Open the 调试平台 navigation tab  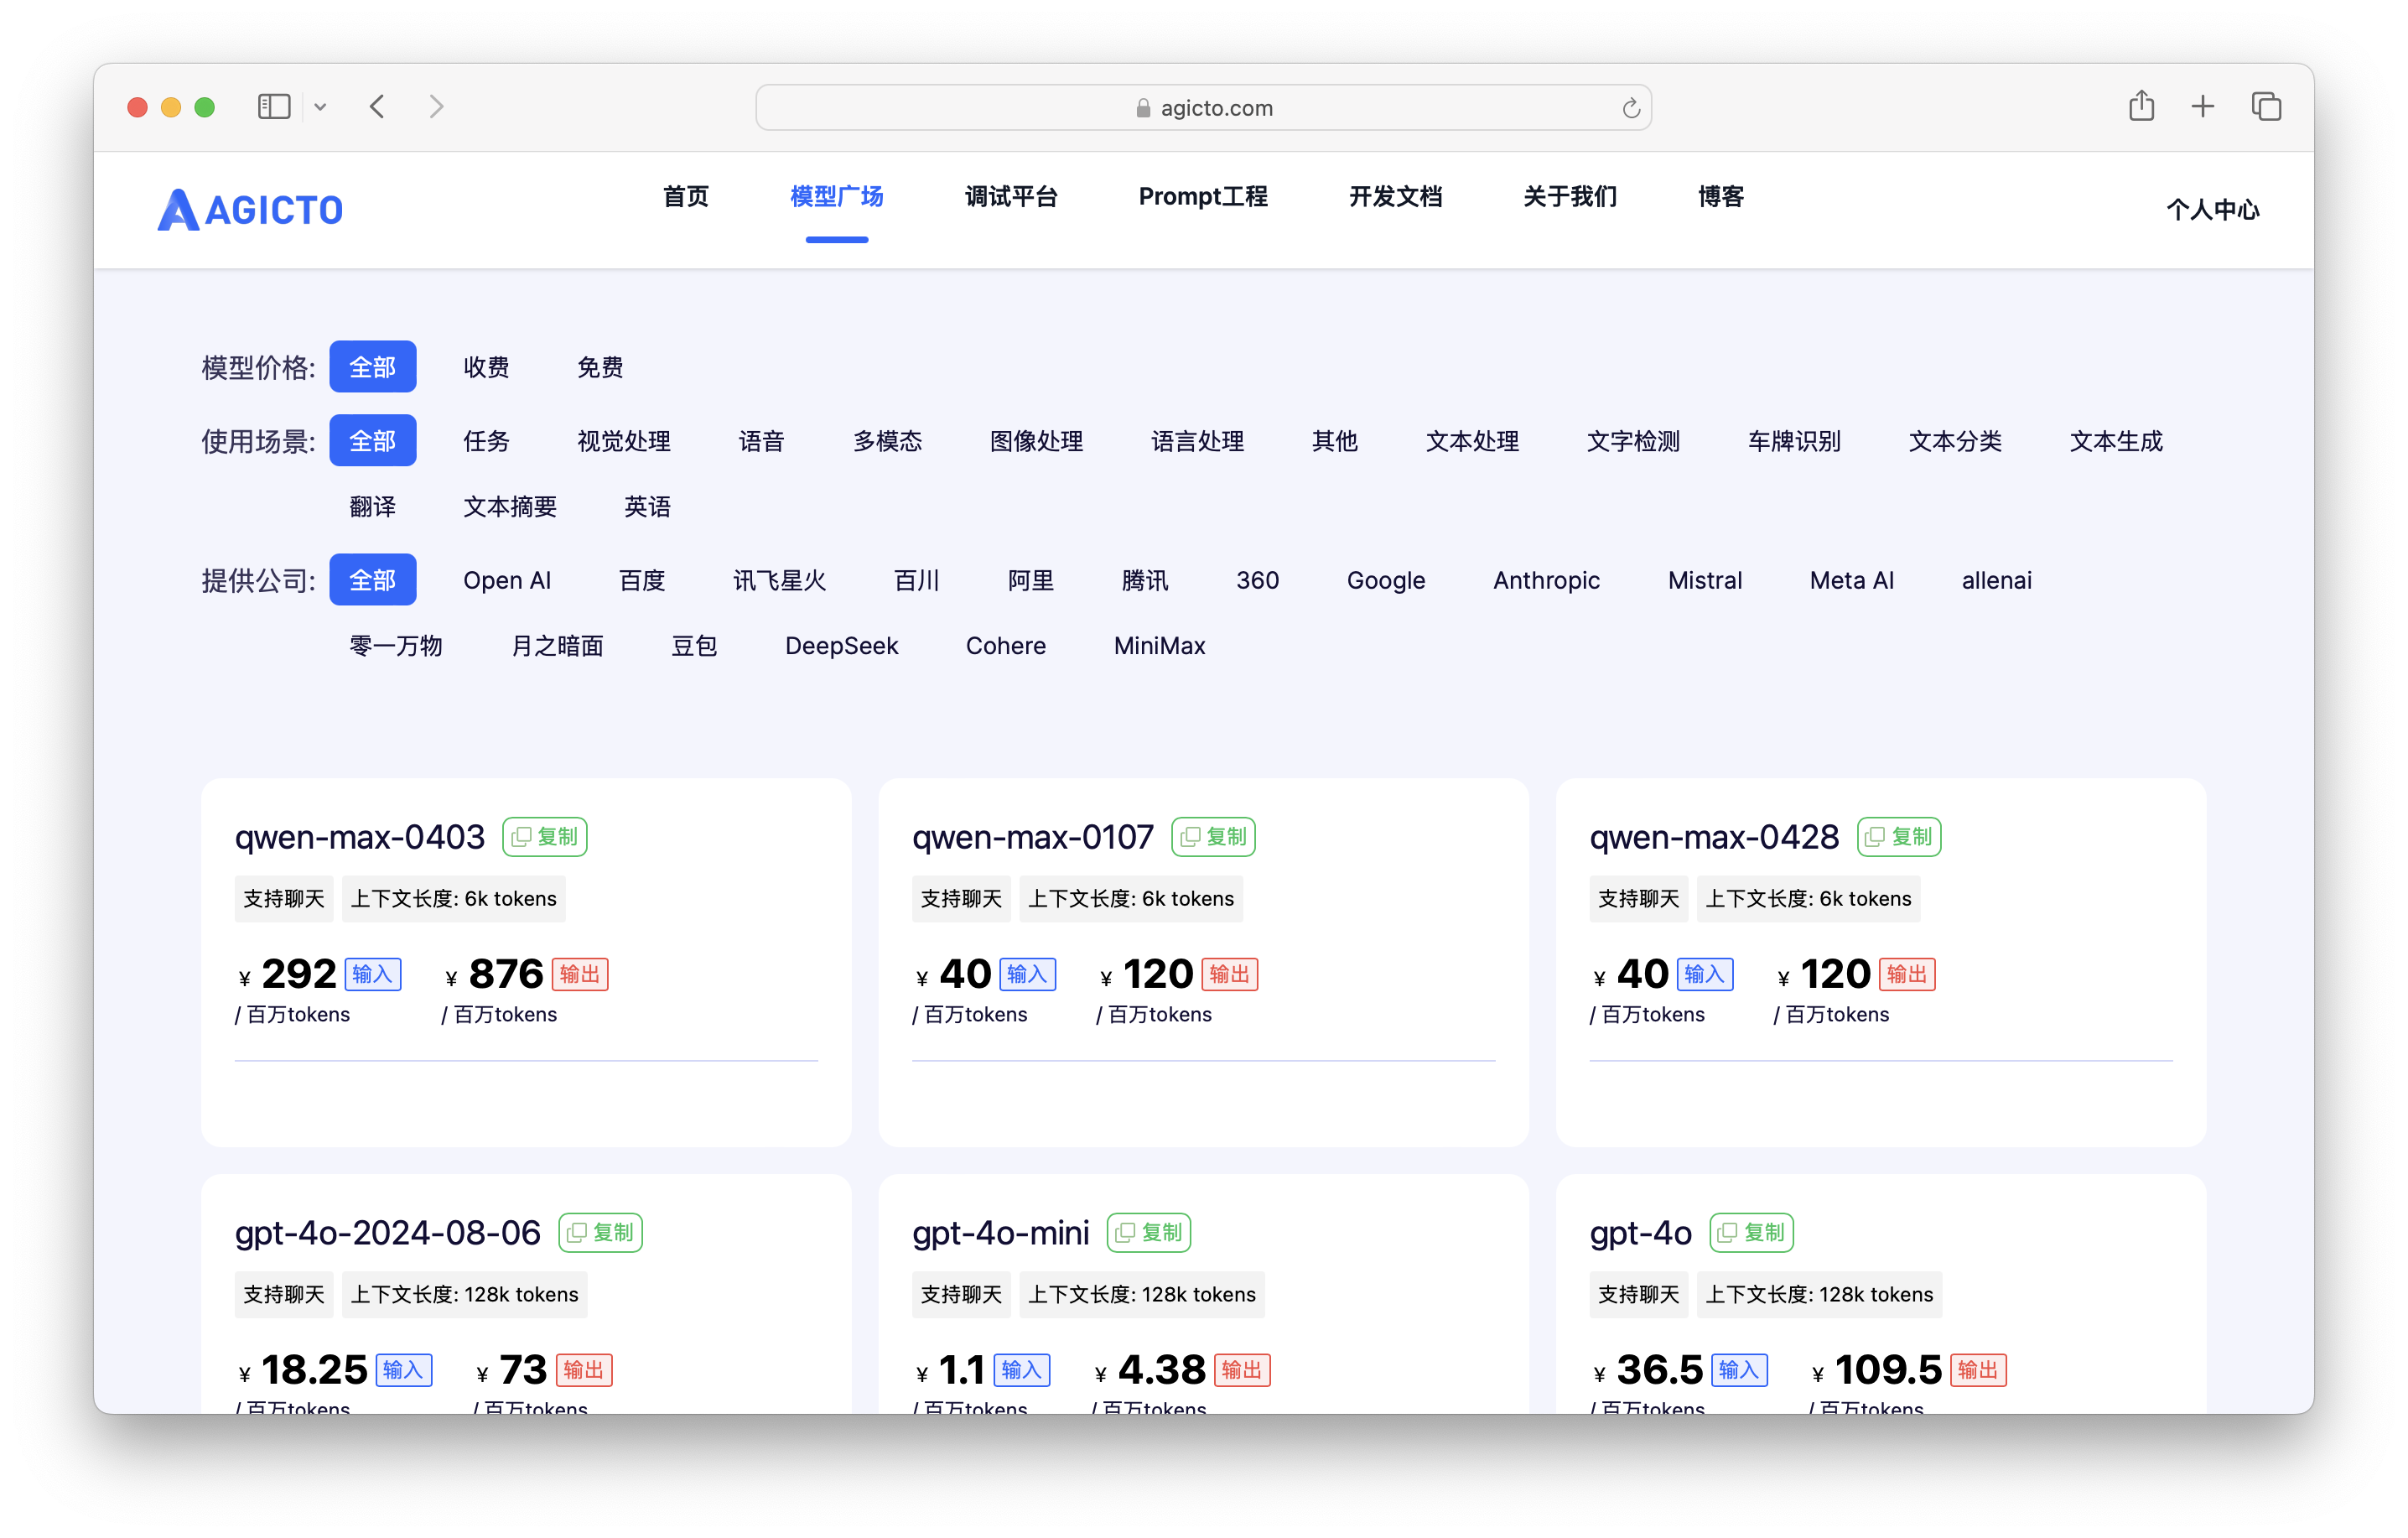pyautogui.click(x=1011, y=196)
